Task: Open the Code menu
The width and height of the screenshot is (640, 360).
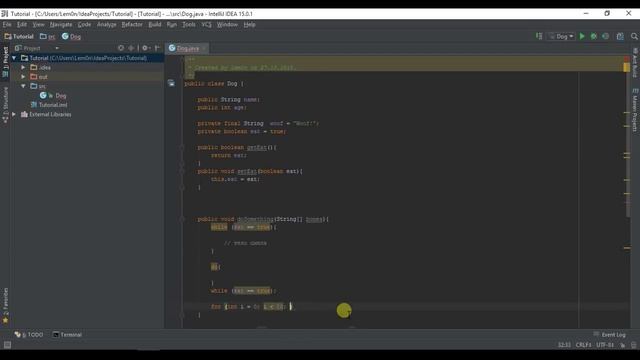Action: click(84, 24)
